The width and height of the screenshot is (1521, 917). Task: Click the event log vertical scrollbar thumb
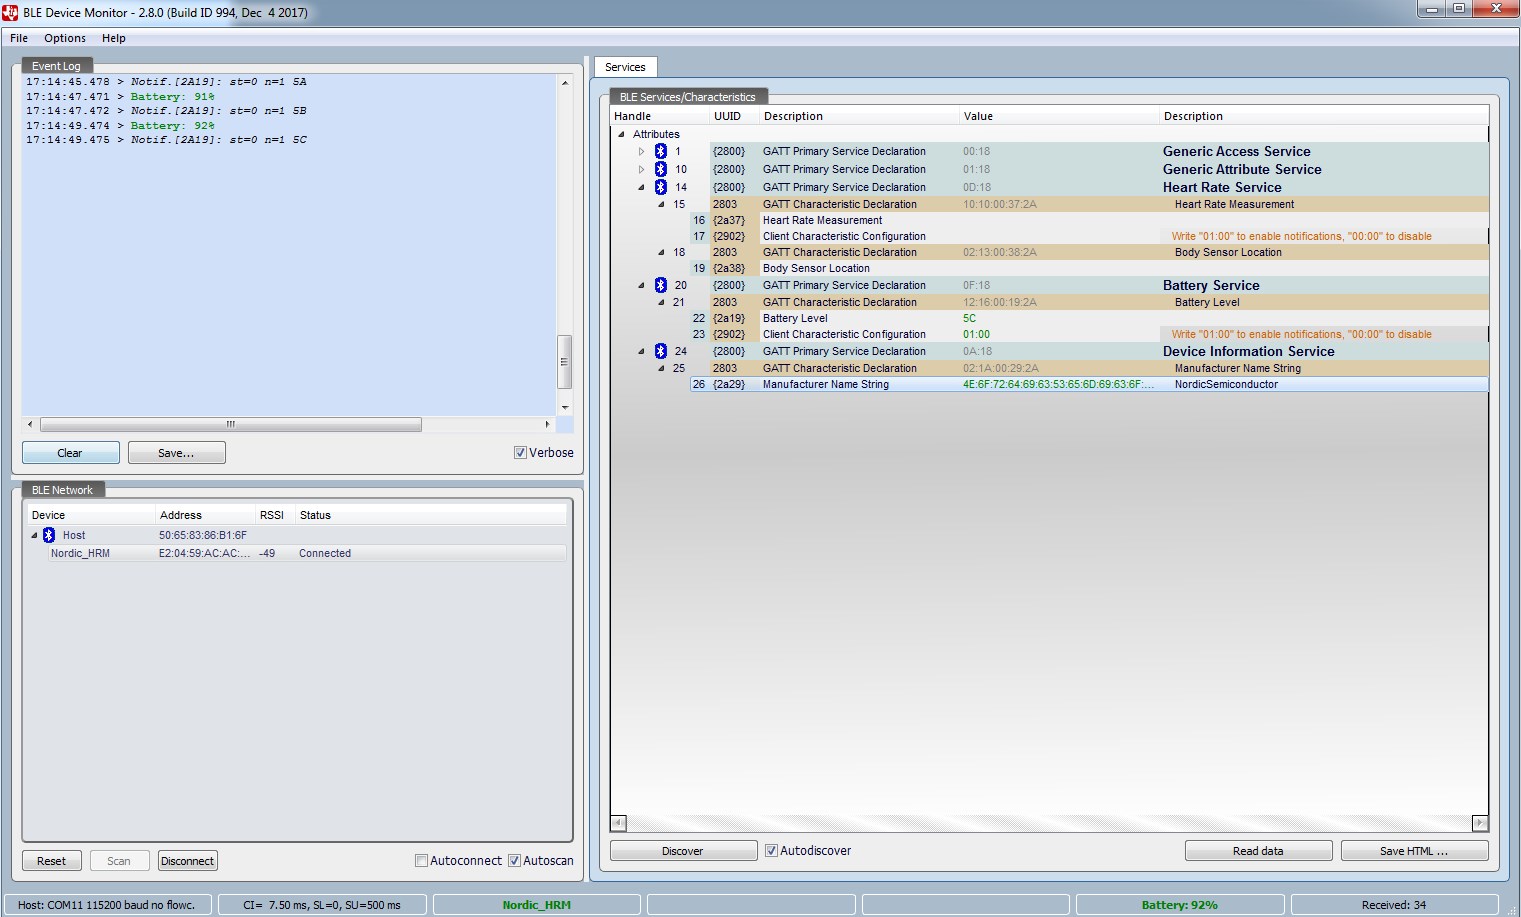click(564, 361)
